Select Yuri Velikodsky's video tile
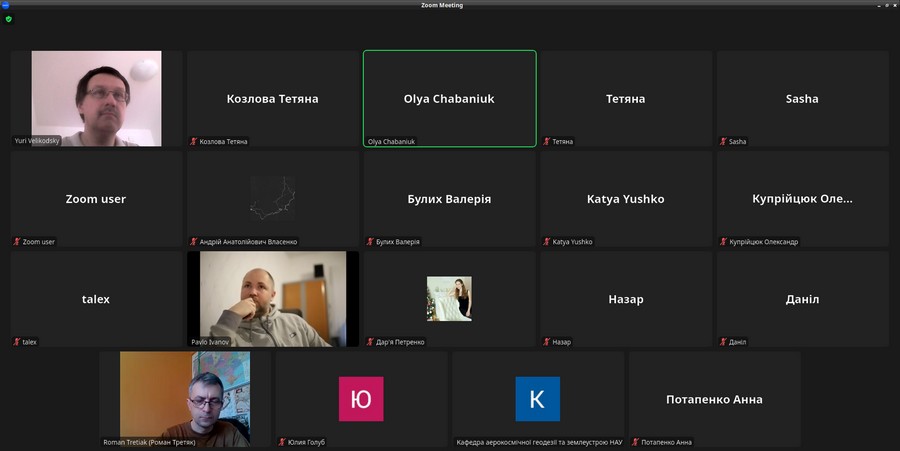 pyautogui.click(x=96, y=98)
